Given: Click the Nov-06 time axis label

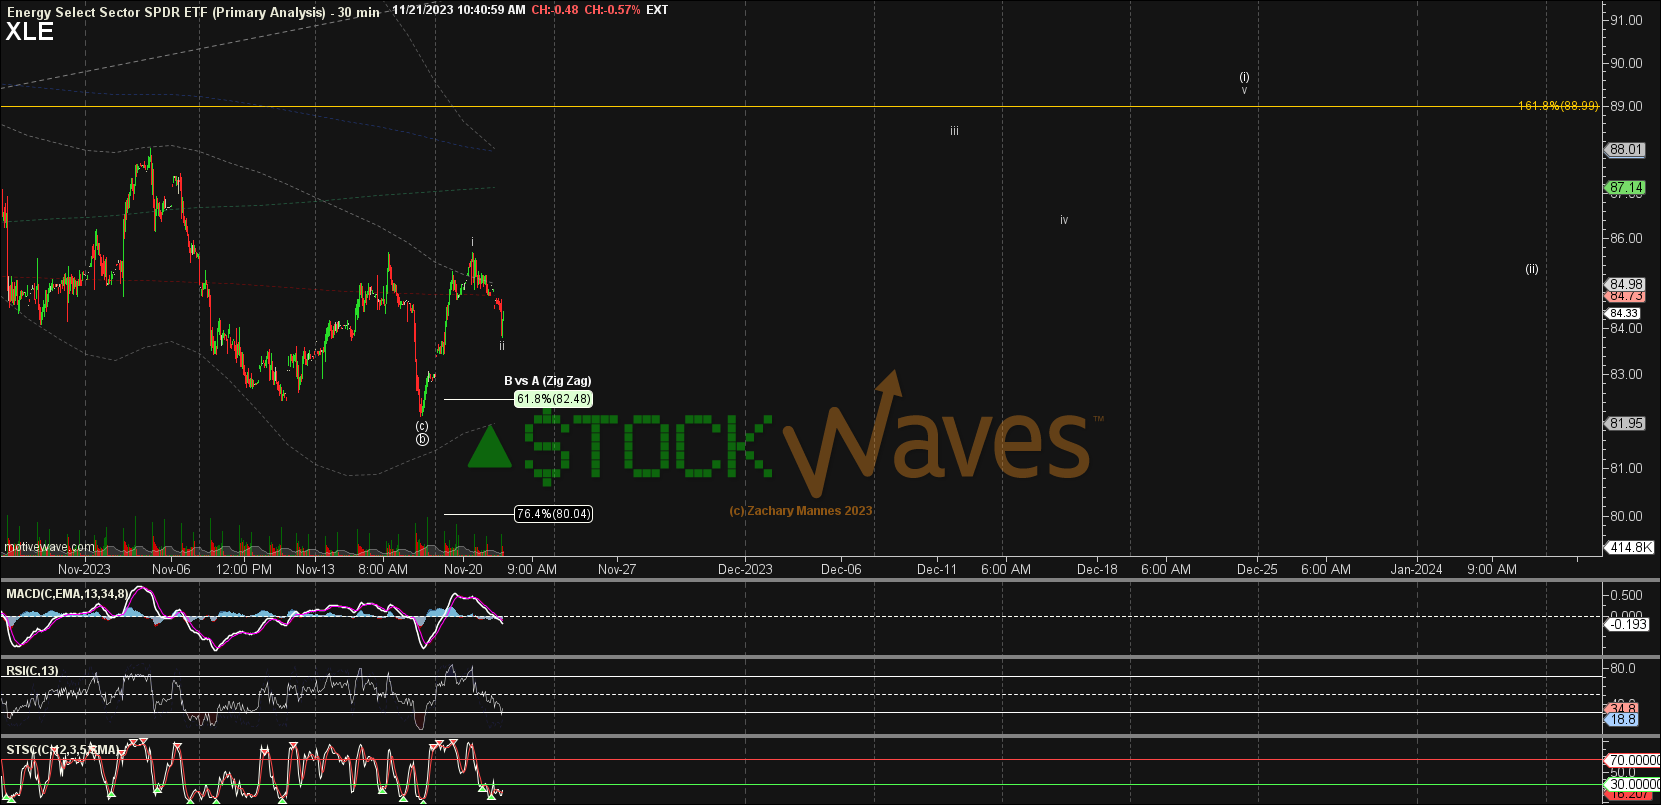Looking at the screenshot, I should point(171,569).
